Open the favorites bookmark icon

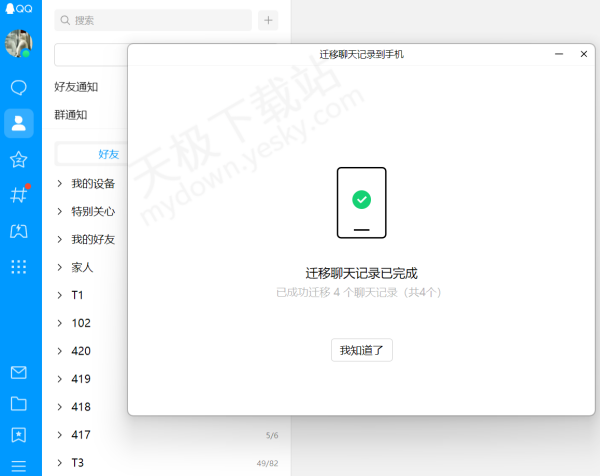click(18, 435)
